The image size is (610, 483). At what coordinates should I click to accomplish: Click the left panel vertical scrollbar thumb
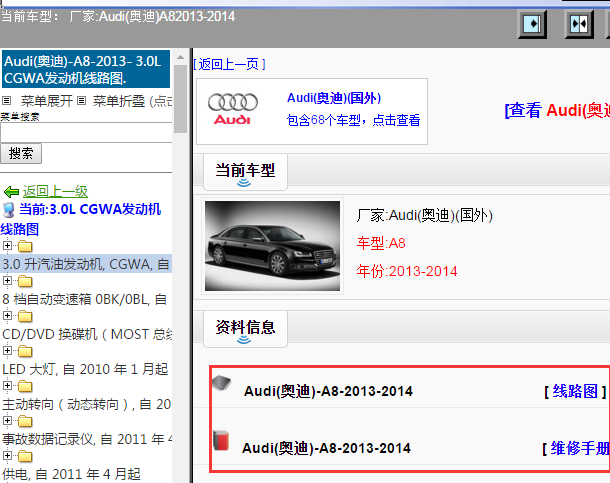(x=181, y=99)
